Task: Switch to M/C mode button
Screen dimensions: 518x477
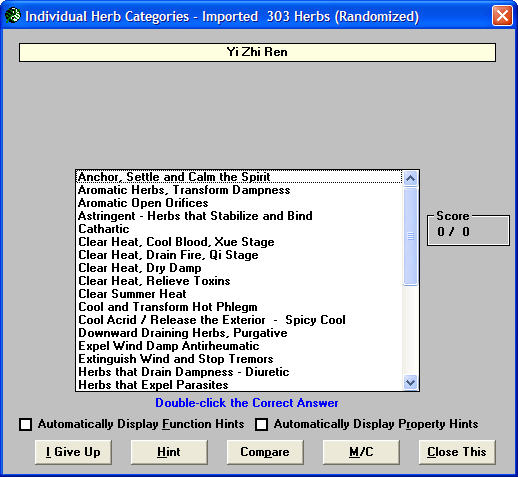Action: pyautogui.click(x=361, y=452)
